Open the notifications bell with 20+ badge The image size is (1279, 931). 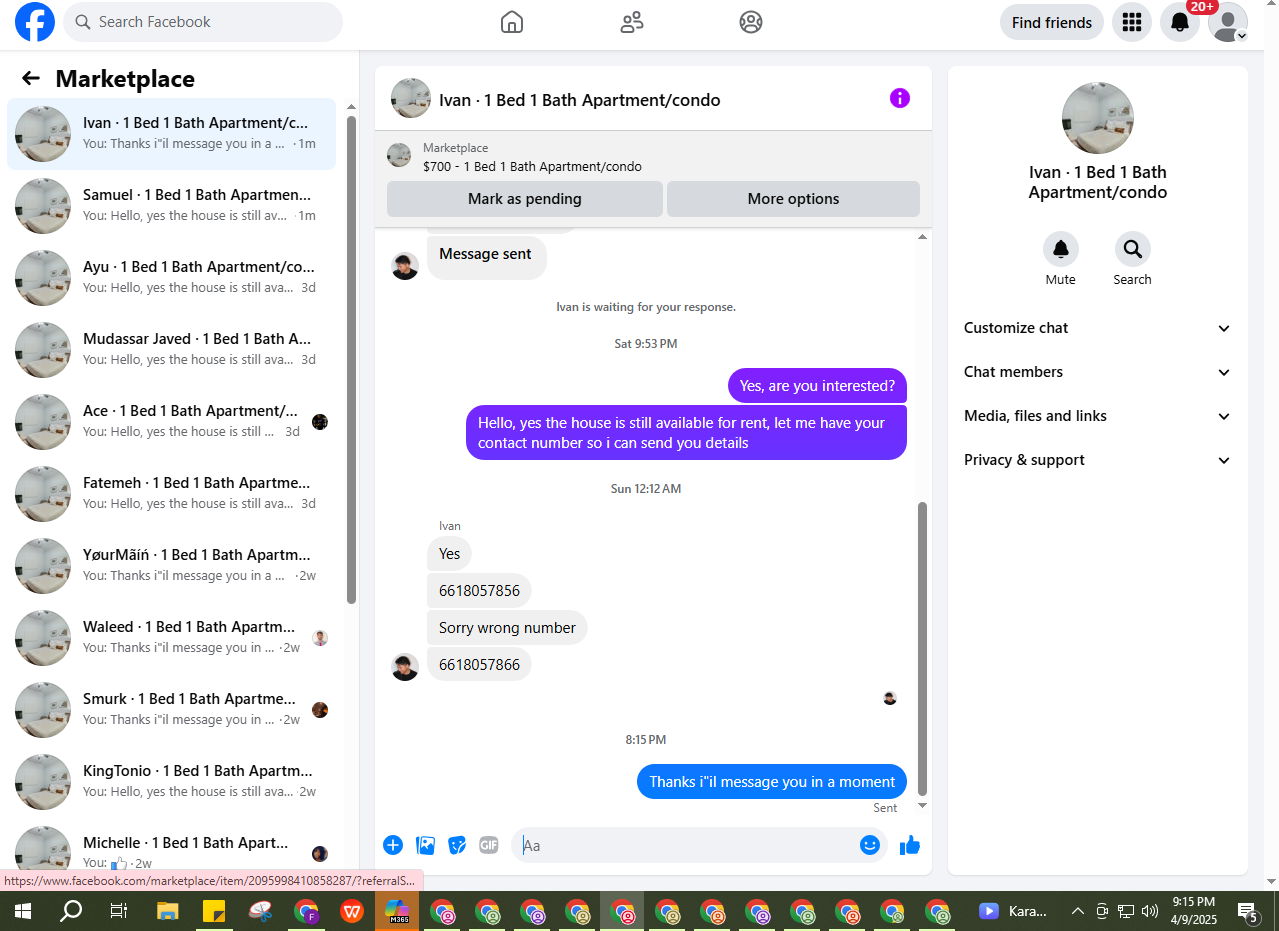[1180, 22]
